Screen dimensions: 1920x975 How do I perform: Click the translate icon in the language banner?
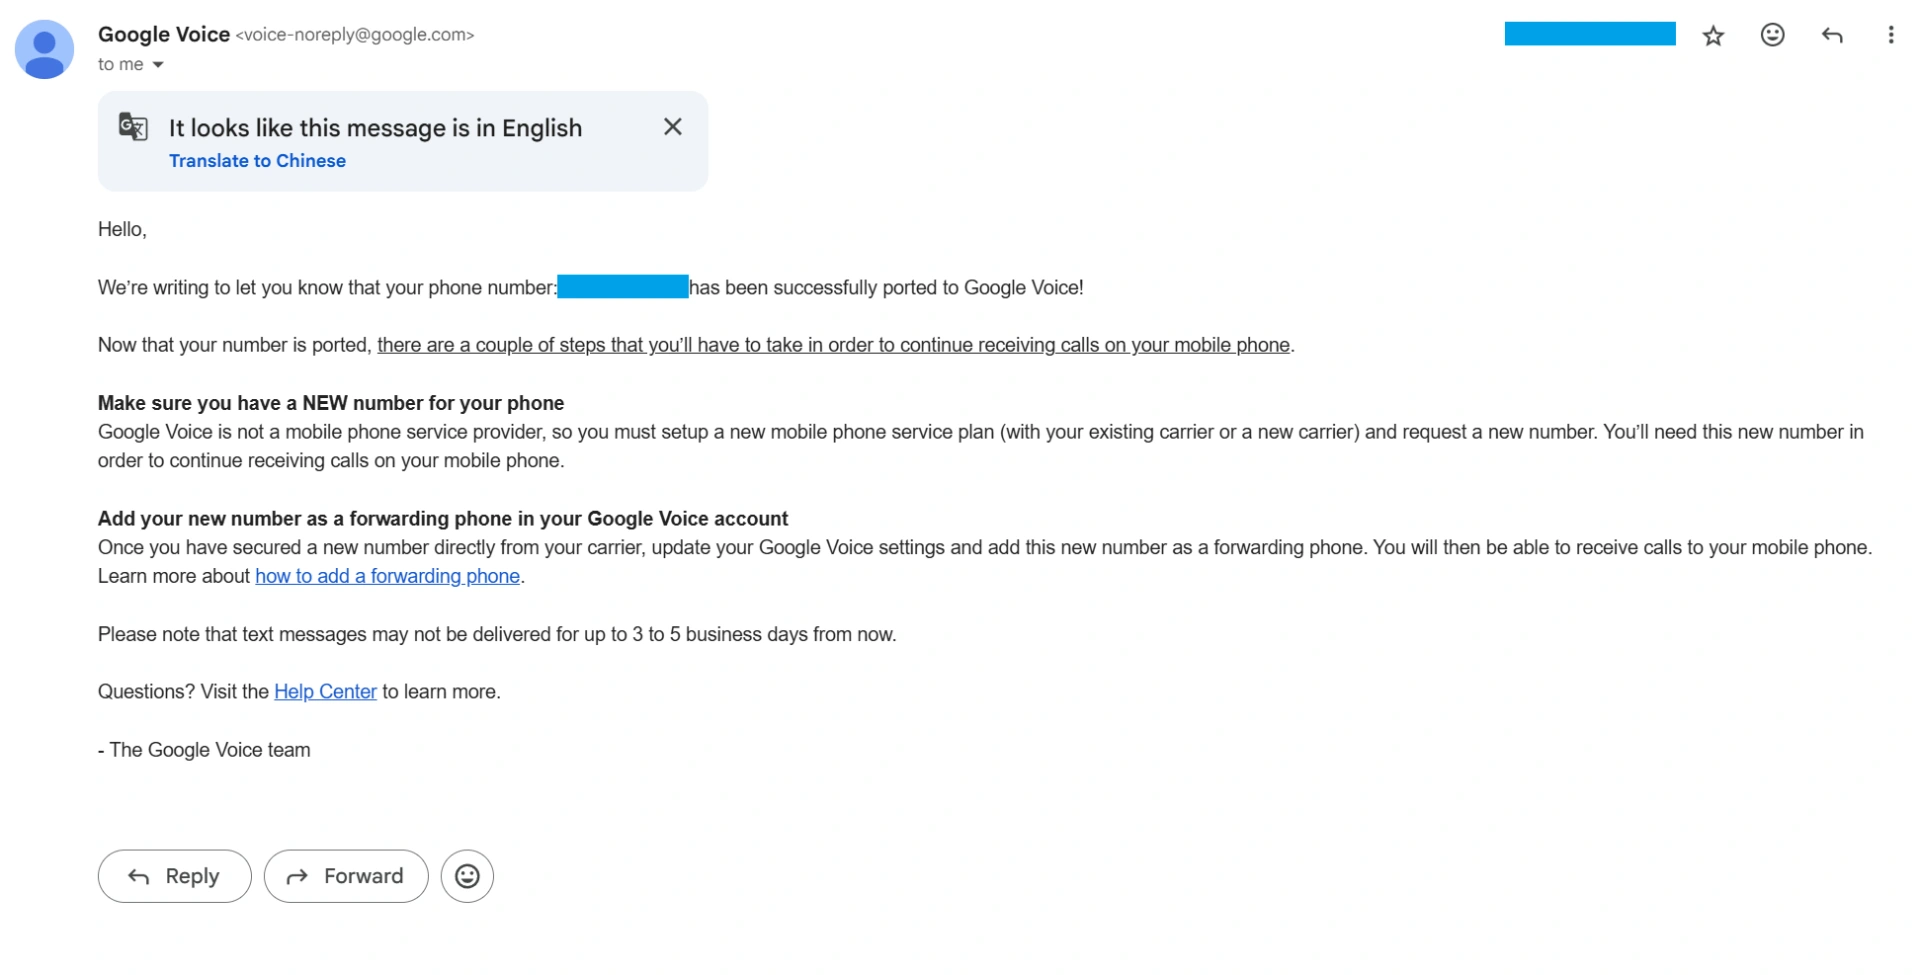(133, 127)
